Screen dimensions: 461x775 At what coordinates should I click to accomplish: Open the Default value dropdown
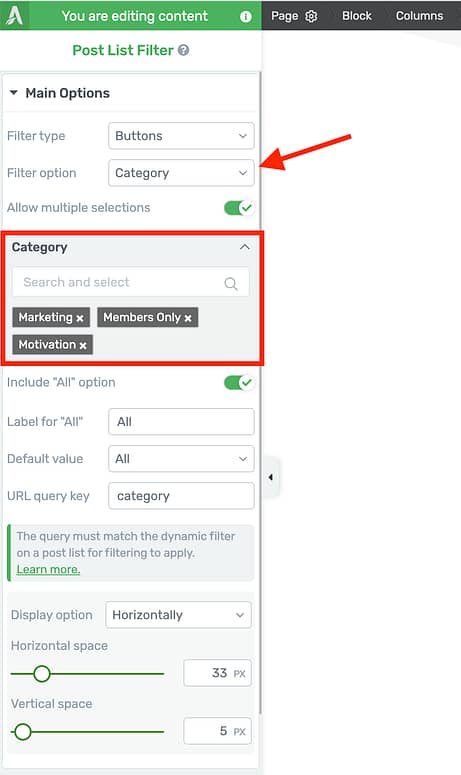[181, 459]
